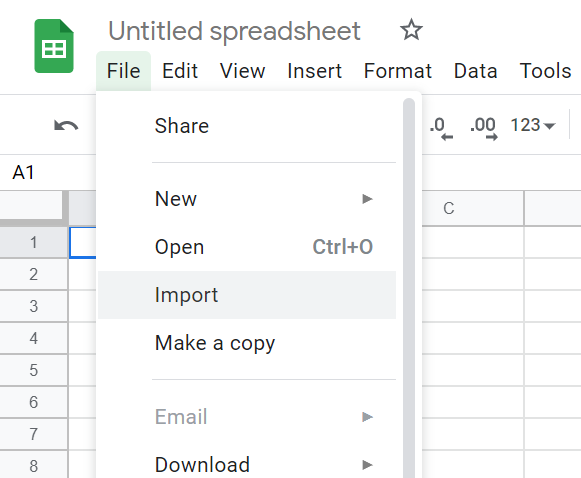The width and height of the screenshot is (581, 478).
Task: Expand the Download submenu arrow
Action: [x=367, y=464]
